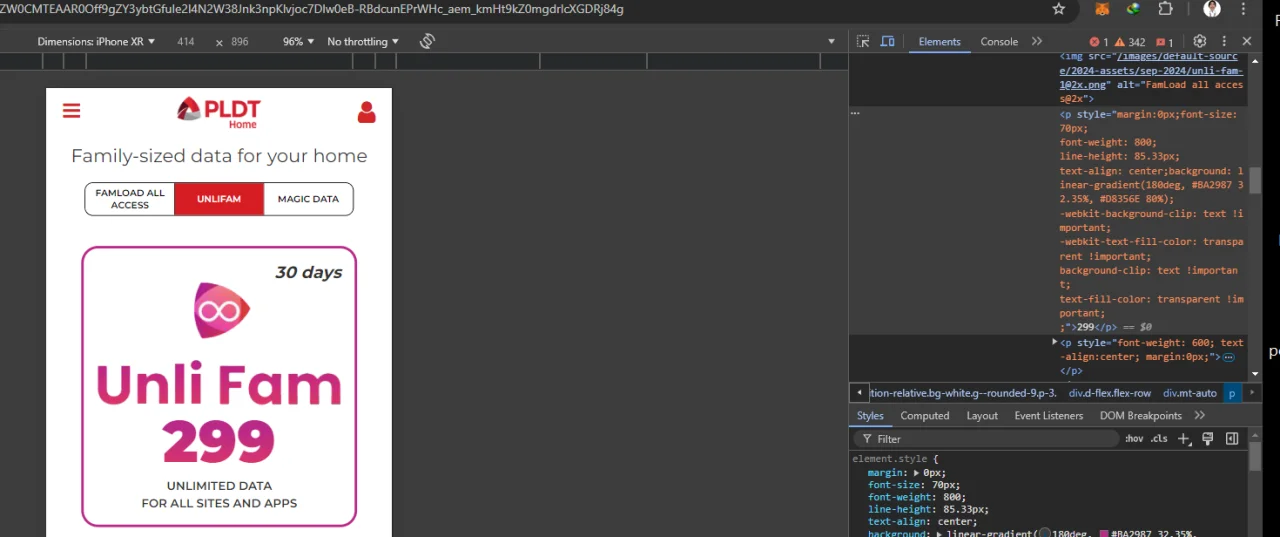Click the 342 warnings badge
Viewport: 1280px width, 537px height.
1131,42
